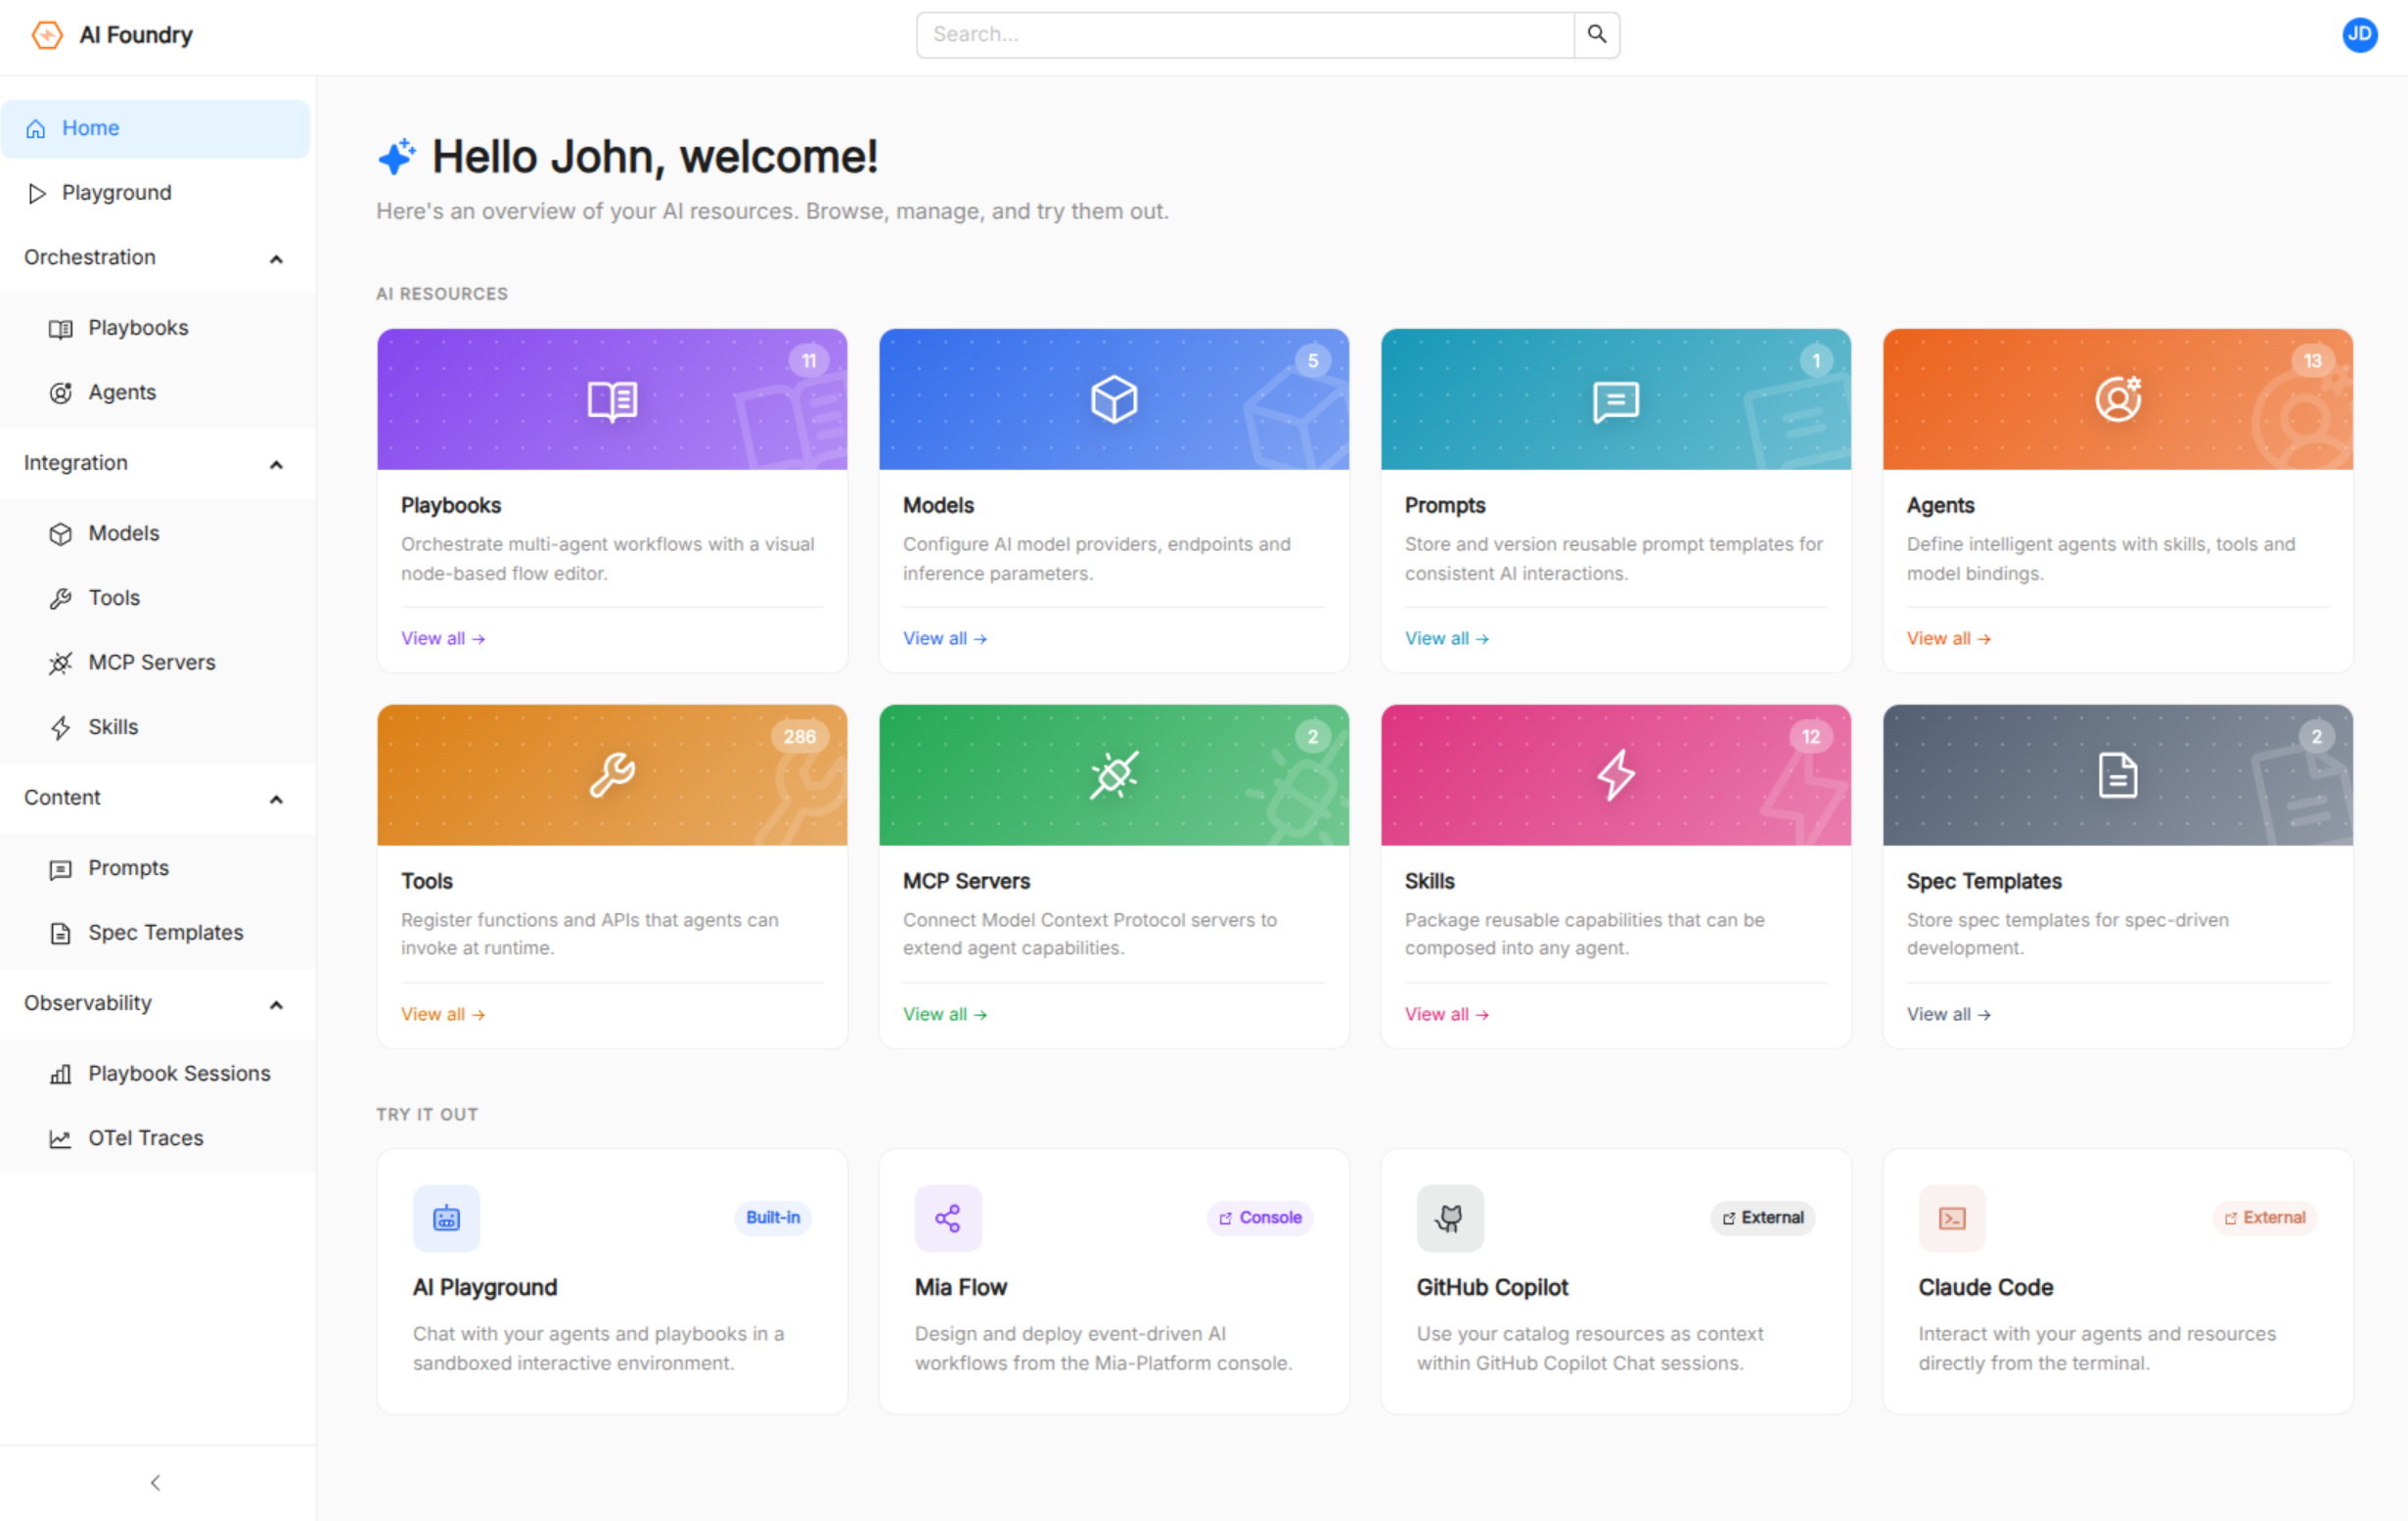
Task: Click the sidebar Skills lightning icon
Action: (61, 728)
